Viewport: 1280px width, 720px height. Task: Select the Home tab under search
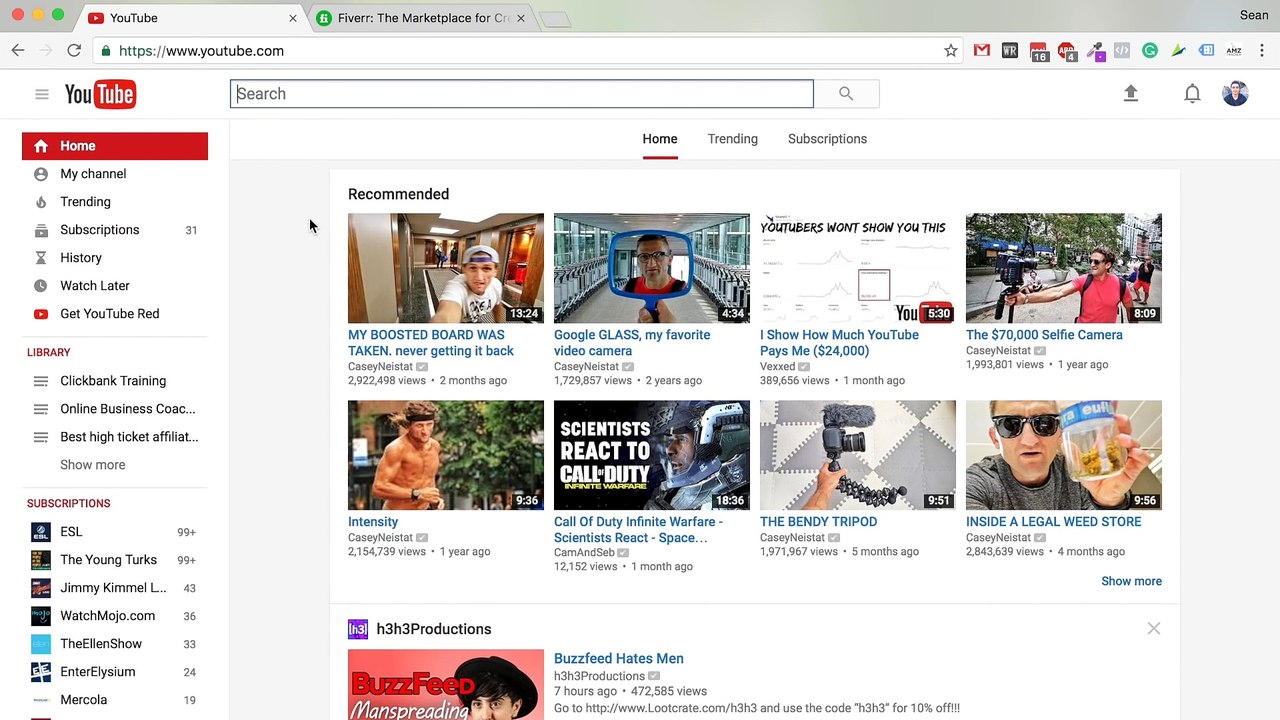click(660, 139)
